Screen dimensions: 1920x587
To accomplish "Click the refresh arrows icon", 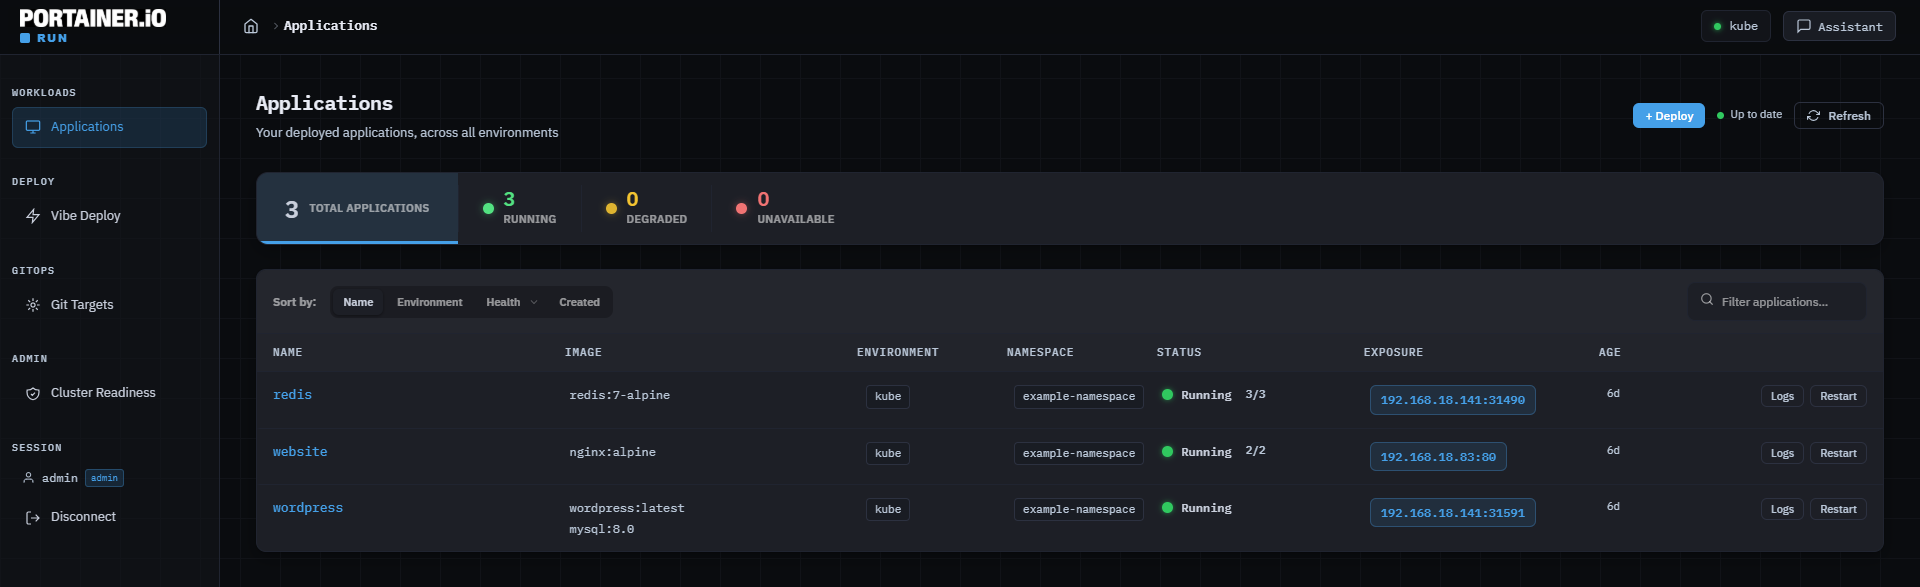I will [1813, 116].
